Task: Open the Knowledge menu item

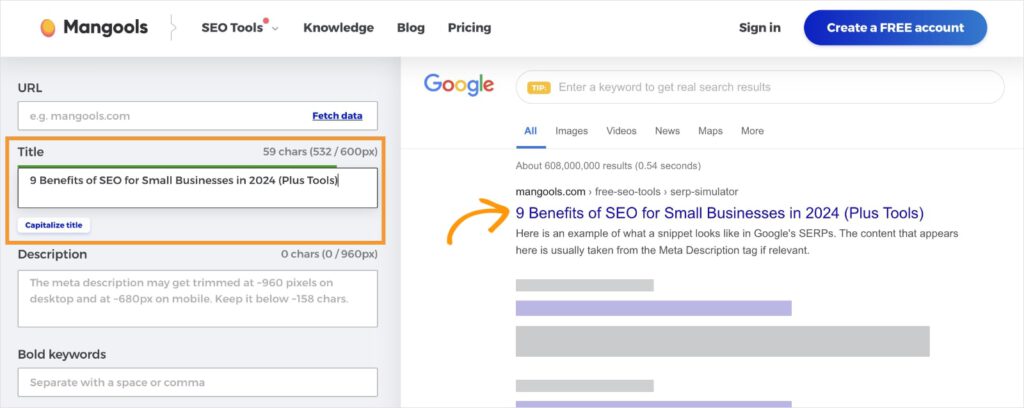Action: pos(338,27)
